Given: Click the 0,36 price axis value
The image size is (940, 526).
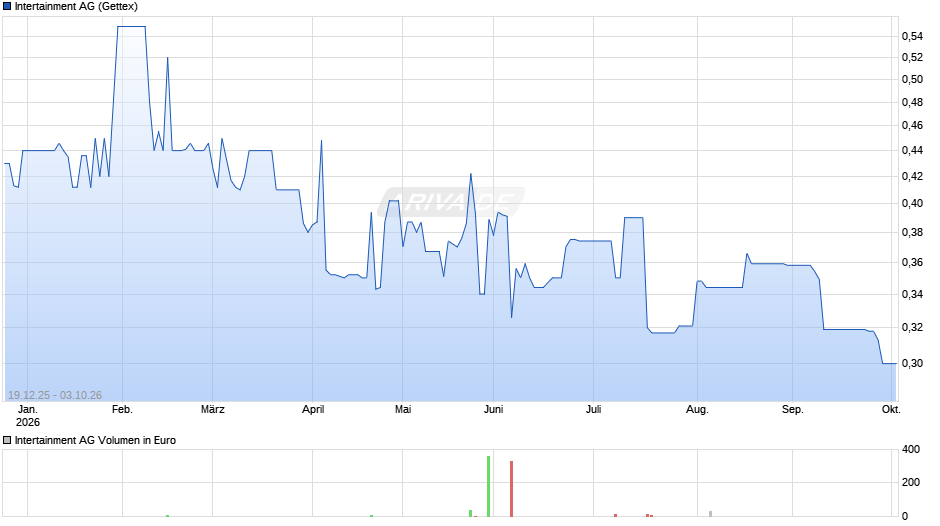Looking at the screenshot, I should click(912, 262).
